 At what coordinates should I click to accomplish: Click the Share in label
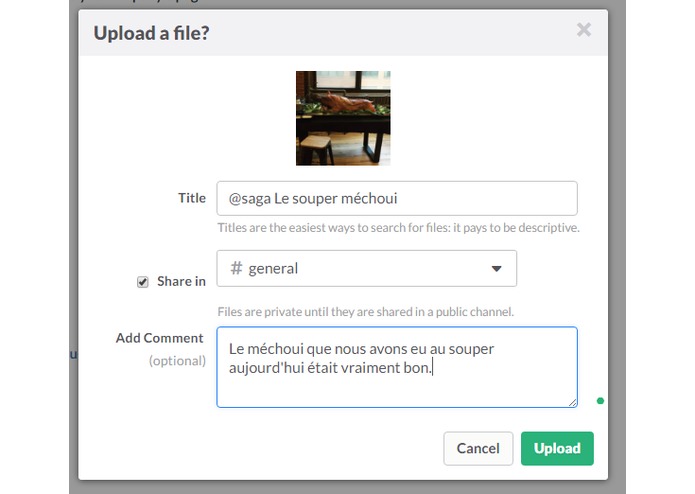[181, 281]
